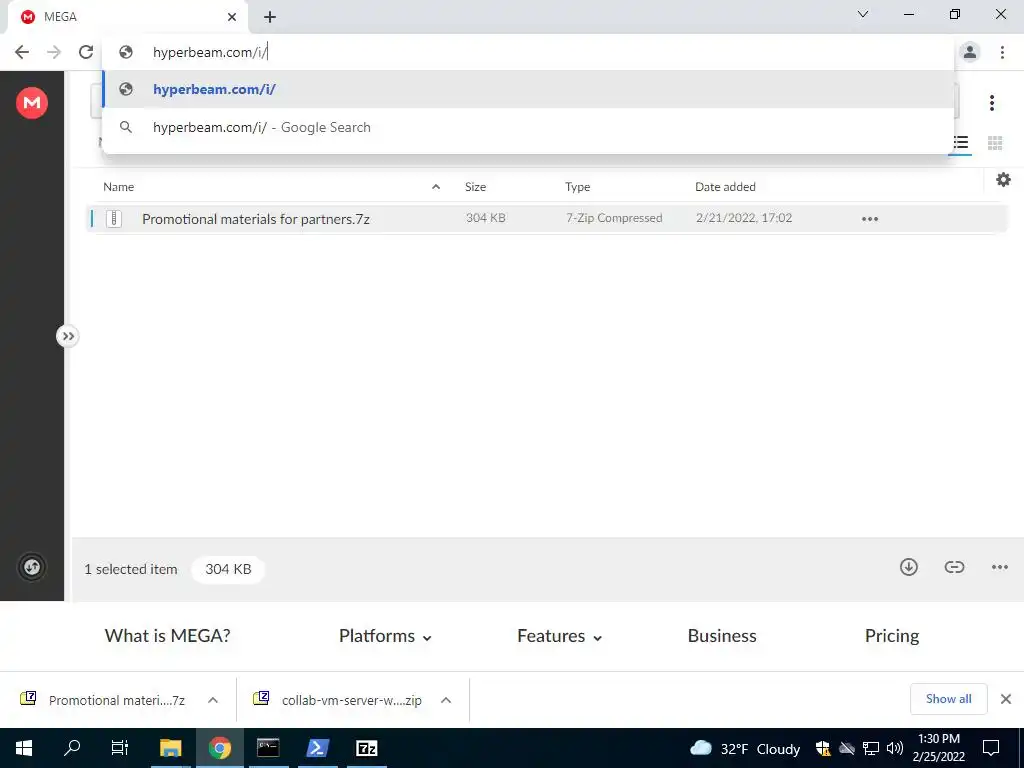
Task: Show all downloads
Action: click(948, 699)
